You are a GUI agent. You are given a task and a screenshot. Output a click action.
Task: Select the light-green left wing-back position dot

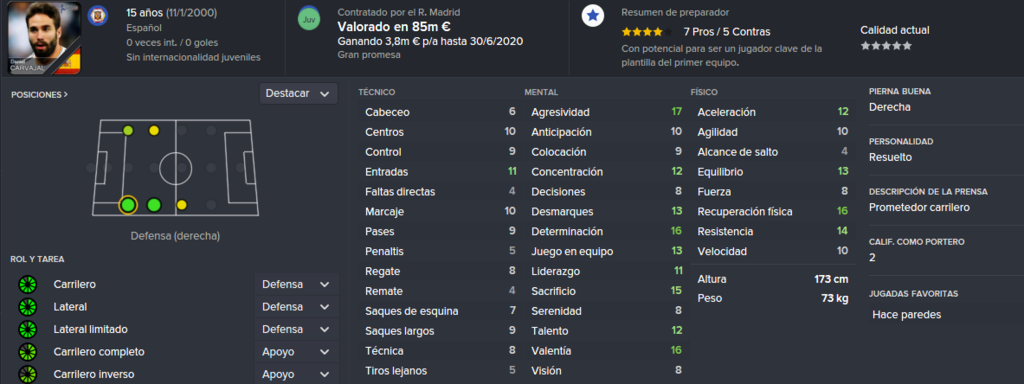tap(127, 131)
